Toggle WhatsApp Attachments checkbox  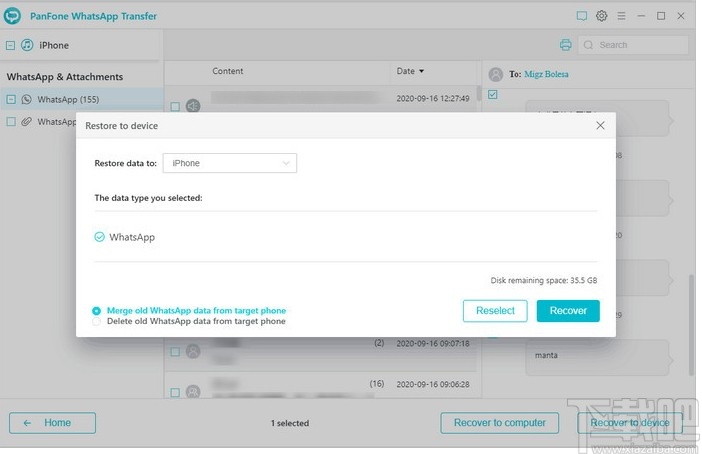click(x=11, y=121)
